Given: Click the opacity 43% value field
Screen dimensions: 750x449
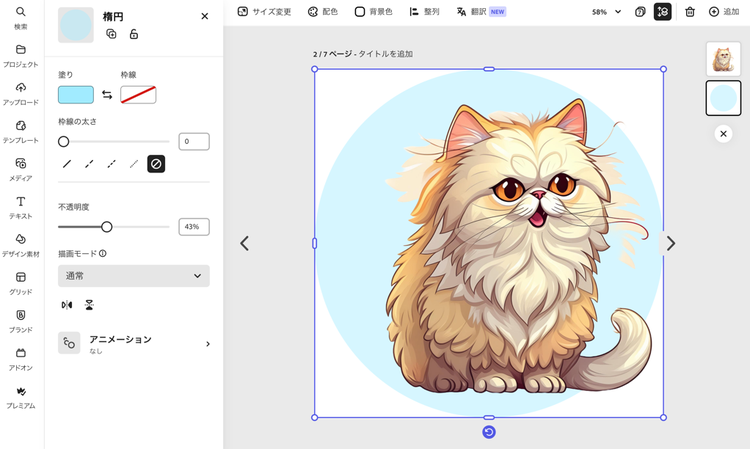Looking at the screenshot, I should pos(194,227).
